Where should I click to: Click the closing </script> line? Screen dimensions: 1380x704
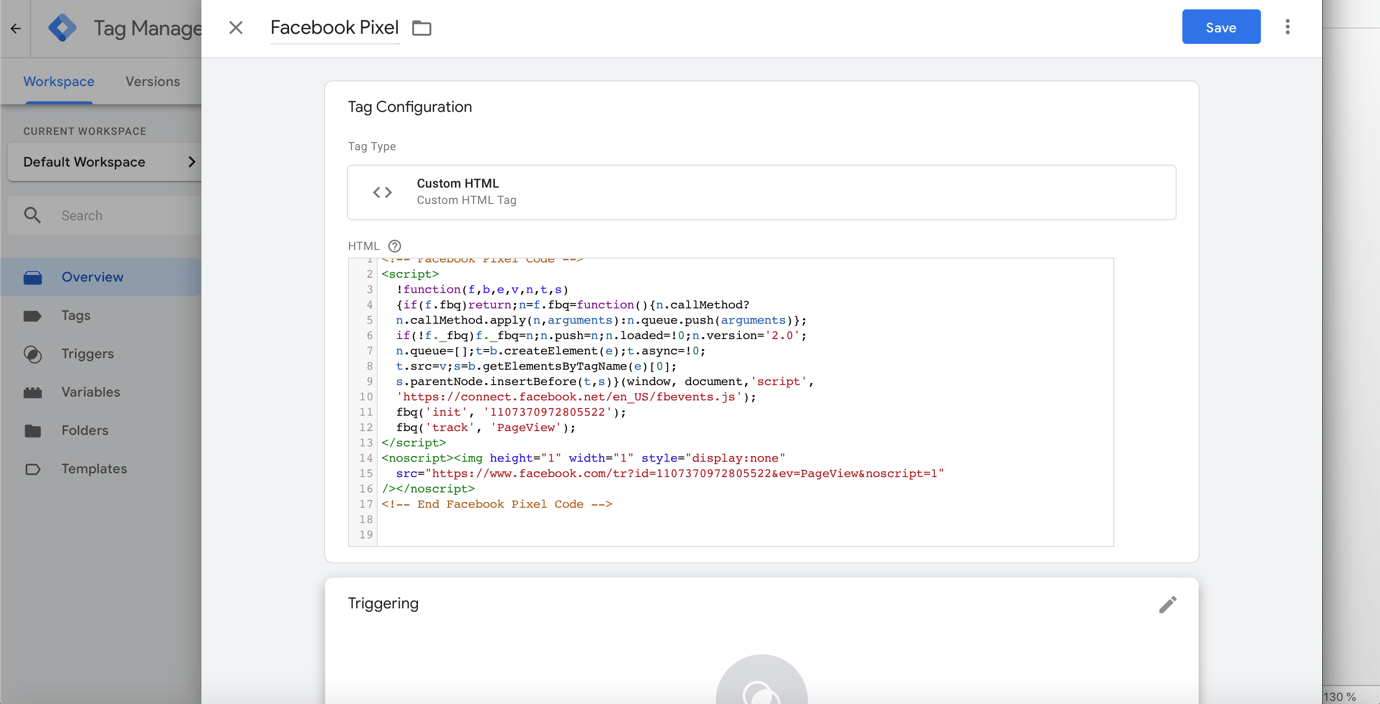coord(414,443)
